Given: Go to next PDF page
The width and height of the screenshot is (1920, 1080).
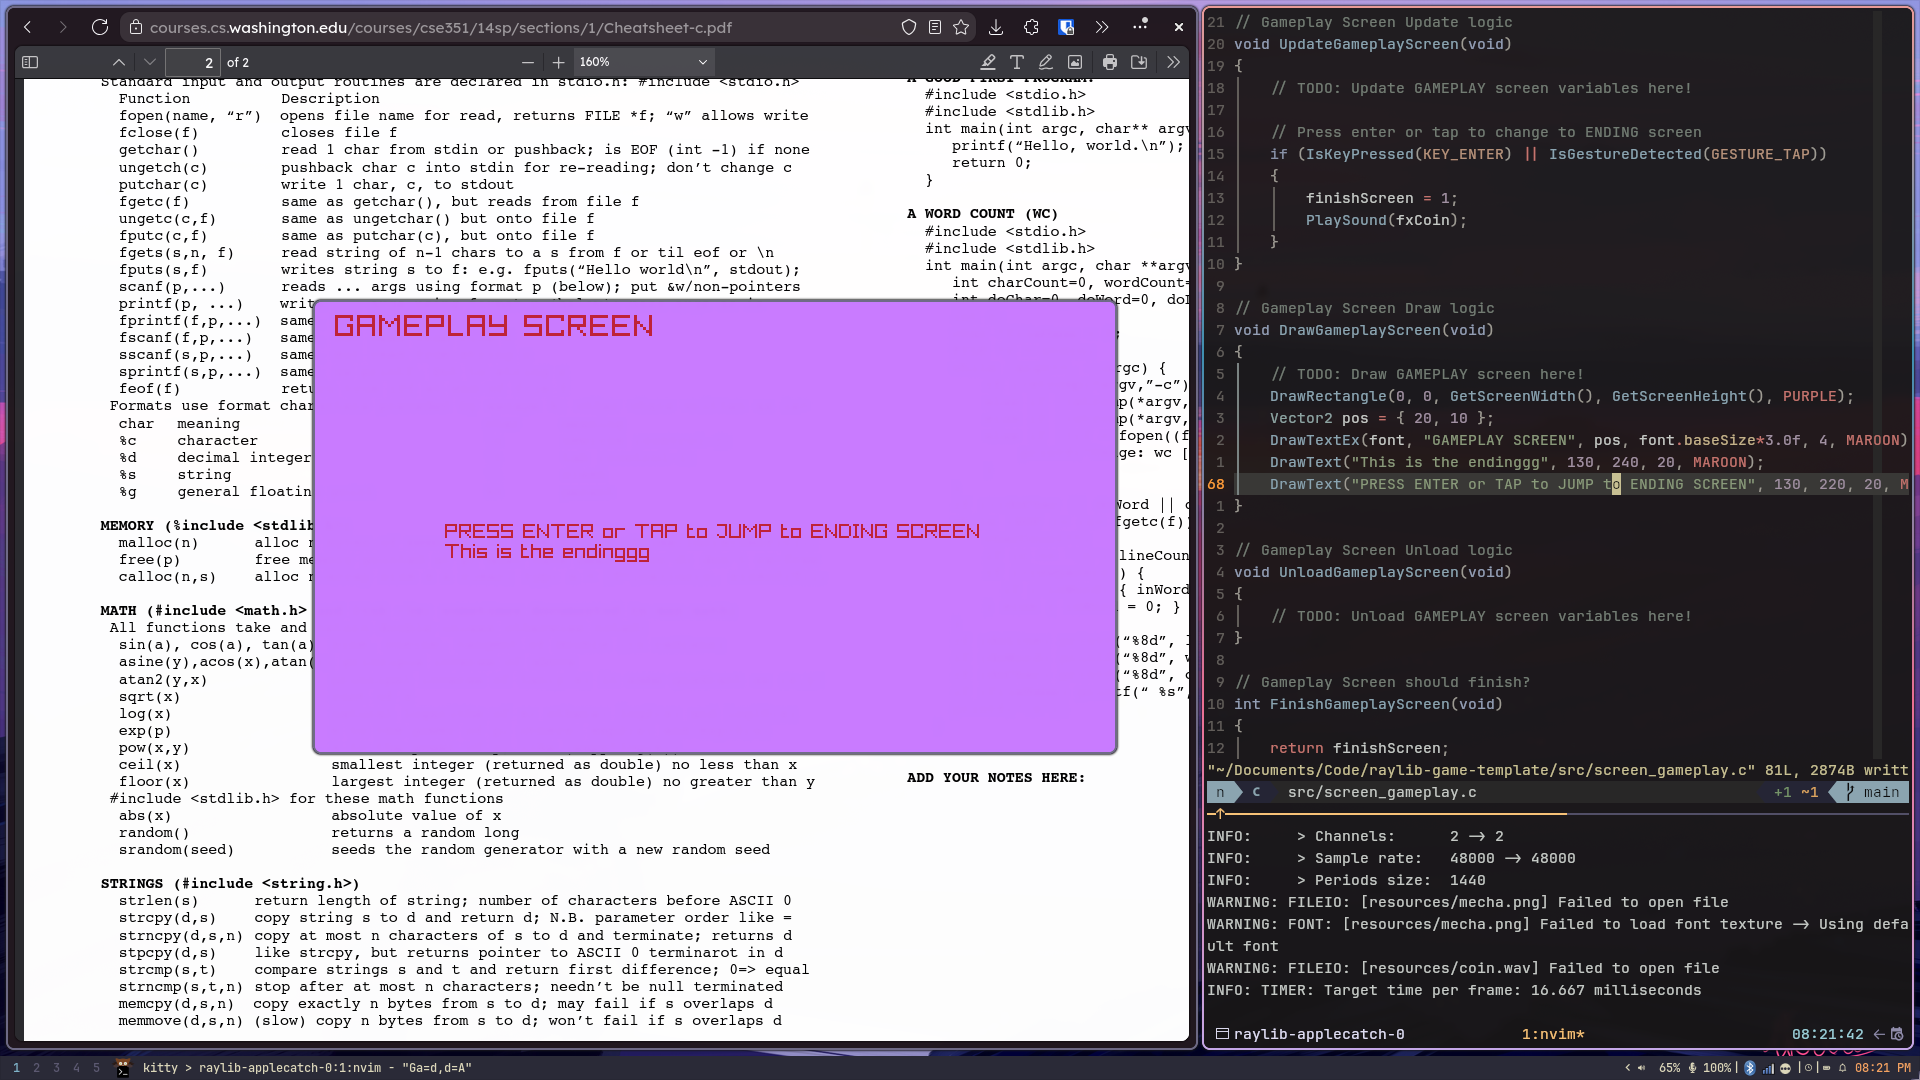Looking at the screenshot, I should pos(150,62).
